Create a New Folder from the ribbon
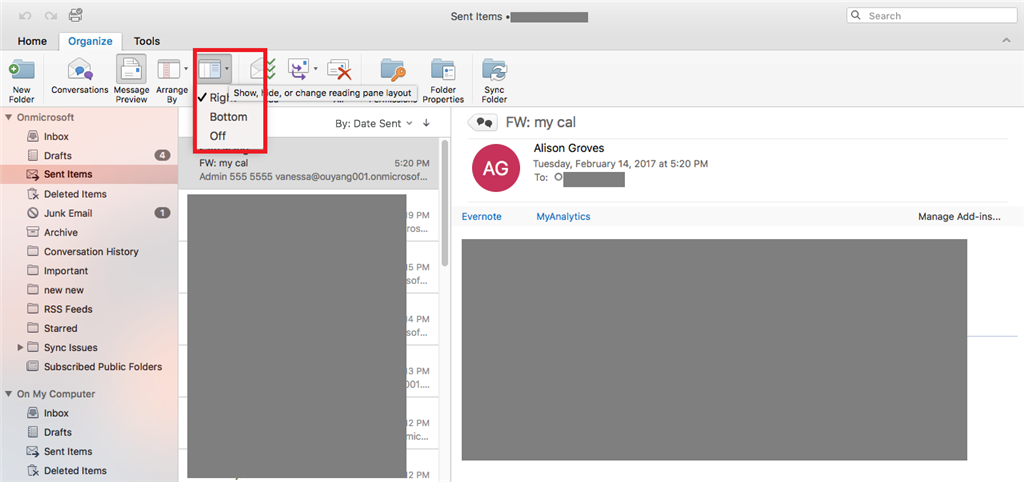Viewport: 1024px width, 482px height. pos(22,80)
